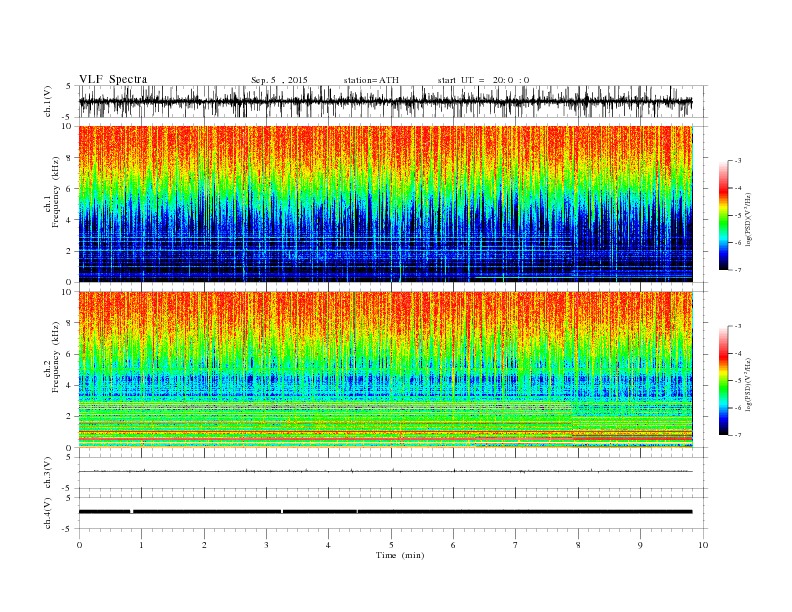792x612 pixels.
Task: Click the '-7' tick on ch.2 colorbar
Action: tap(737, 435)
